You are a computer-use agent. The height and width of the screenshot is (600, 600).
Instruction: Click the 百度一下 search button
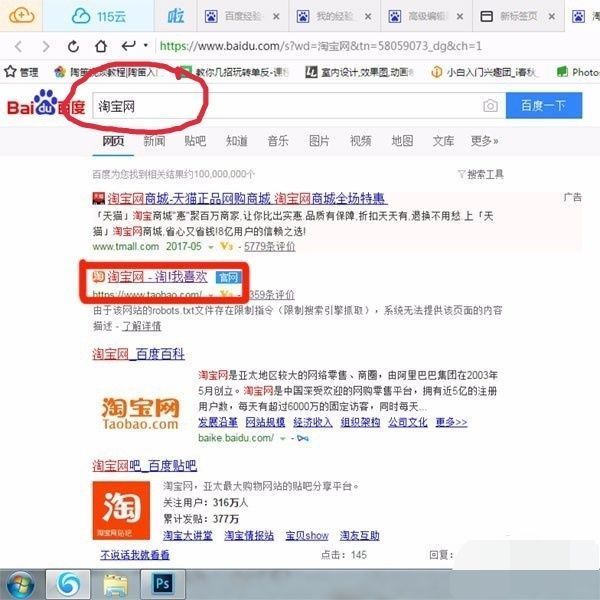pos(544,105)
